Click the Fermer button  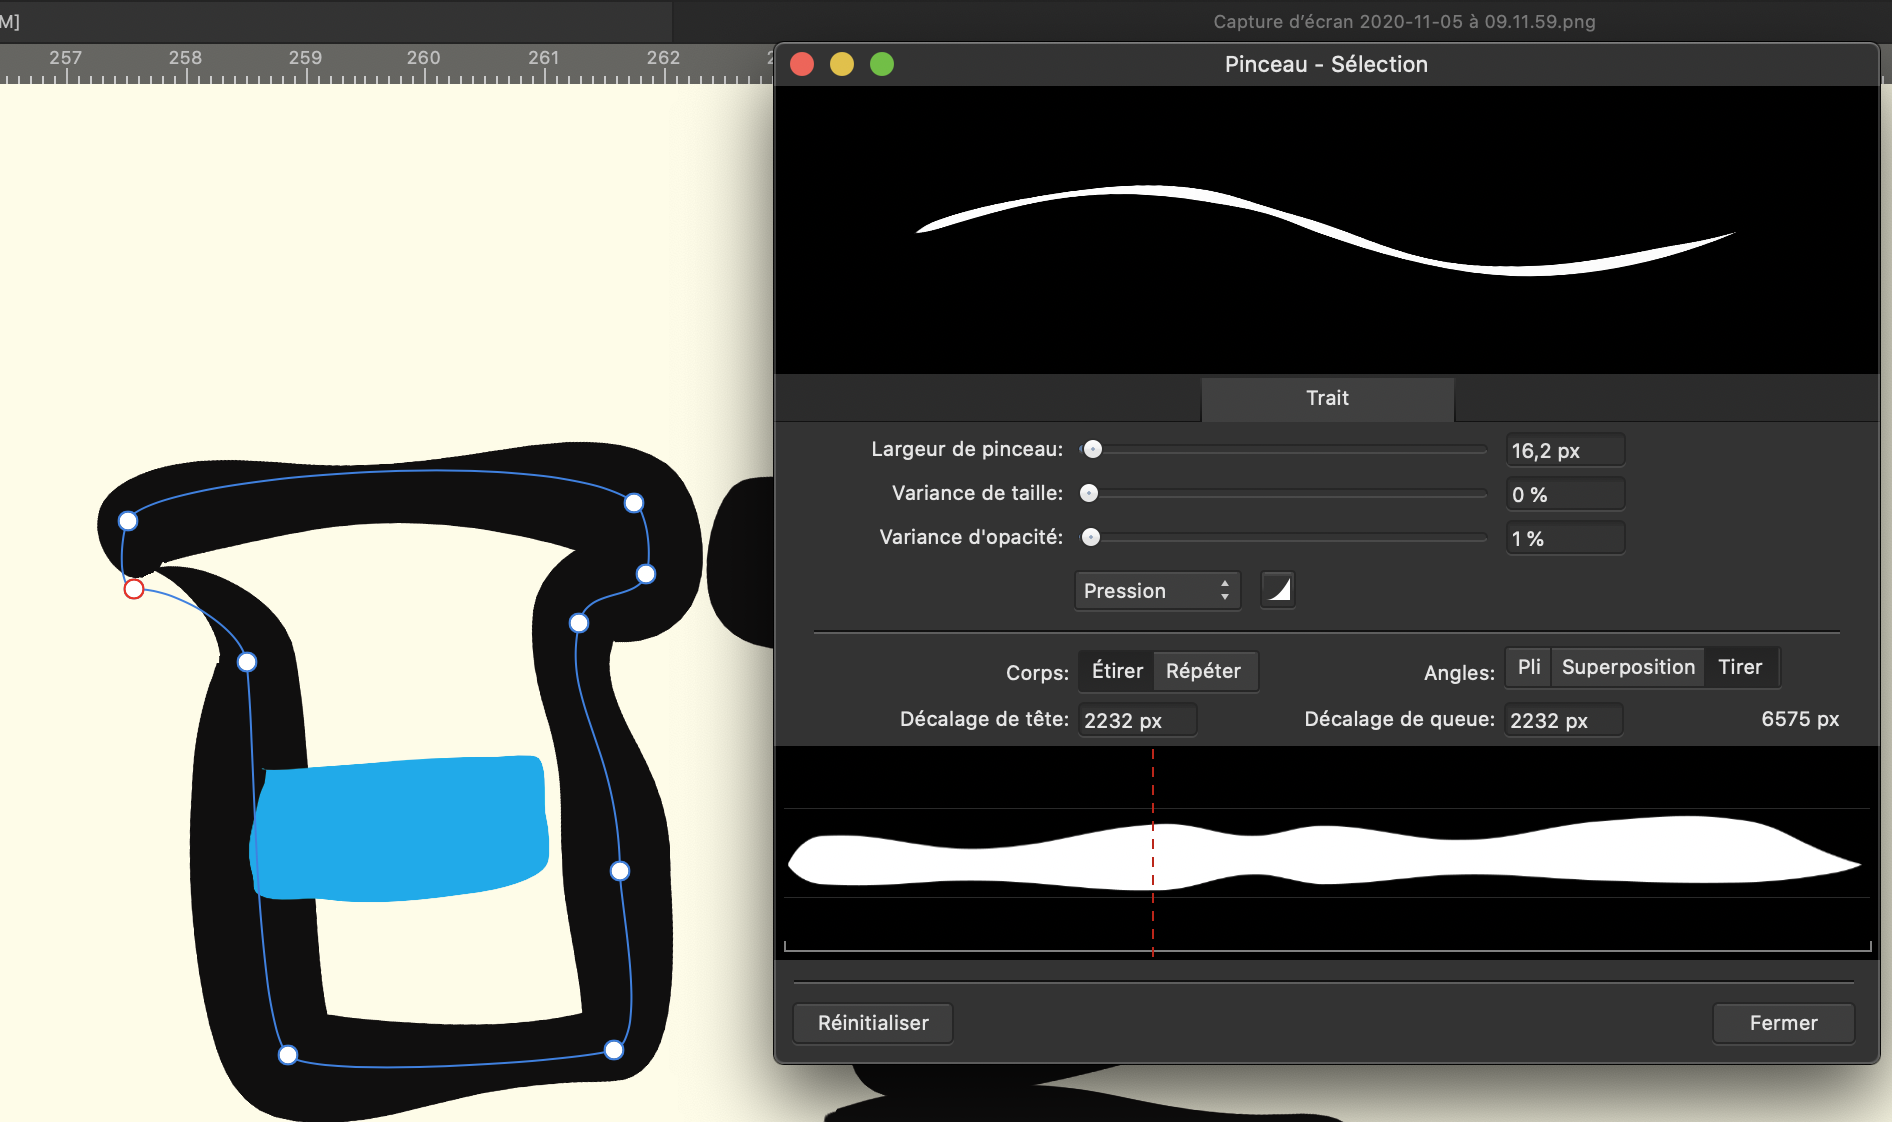(1783, 1023)
